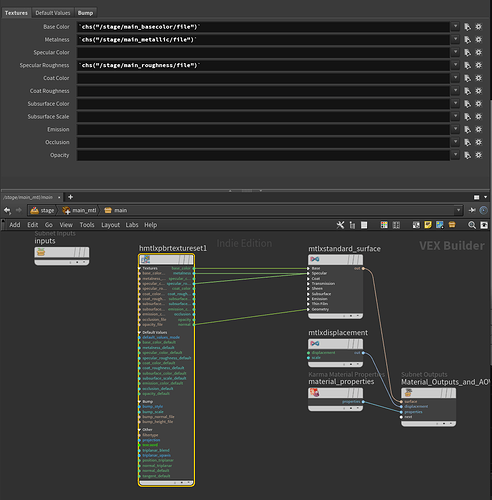Open gear menu for Base Color
This screenshot has height=500, width=492.
[479, 27]
